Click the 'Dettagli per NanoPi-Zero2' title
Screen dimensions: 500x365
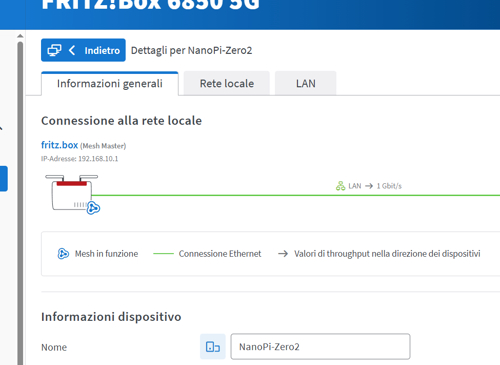(191, 50)
